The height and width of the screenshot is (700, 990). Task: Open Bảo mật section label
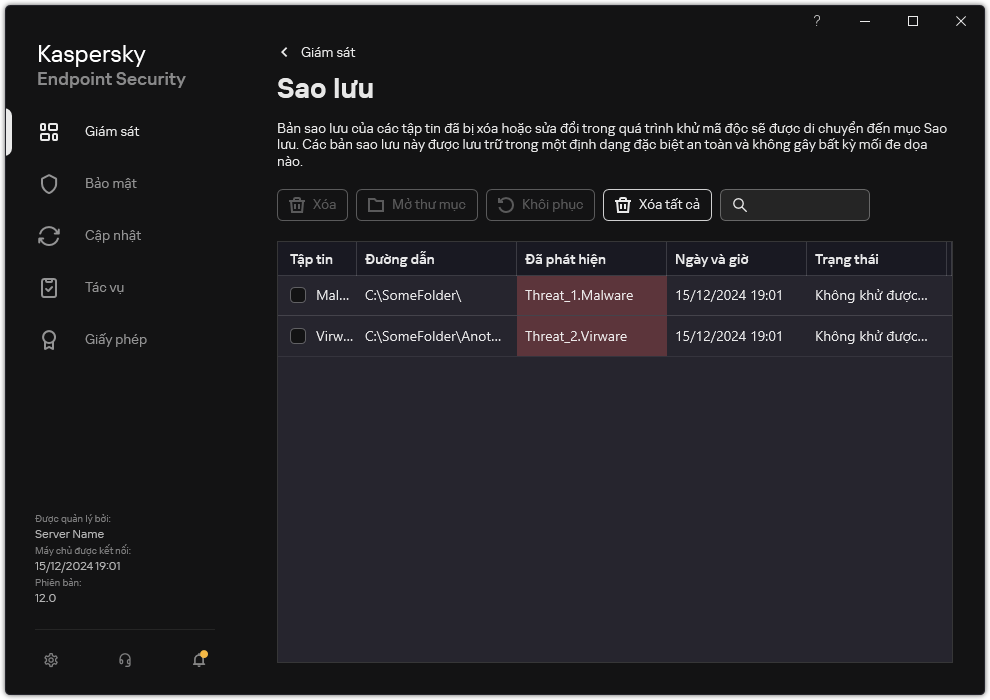(x=111, y=184)
